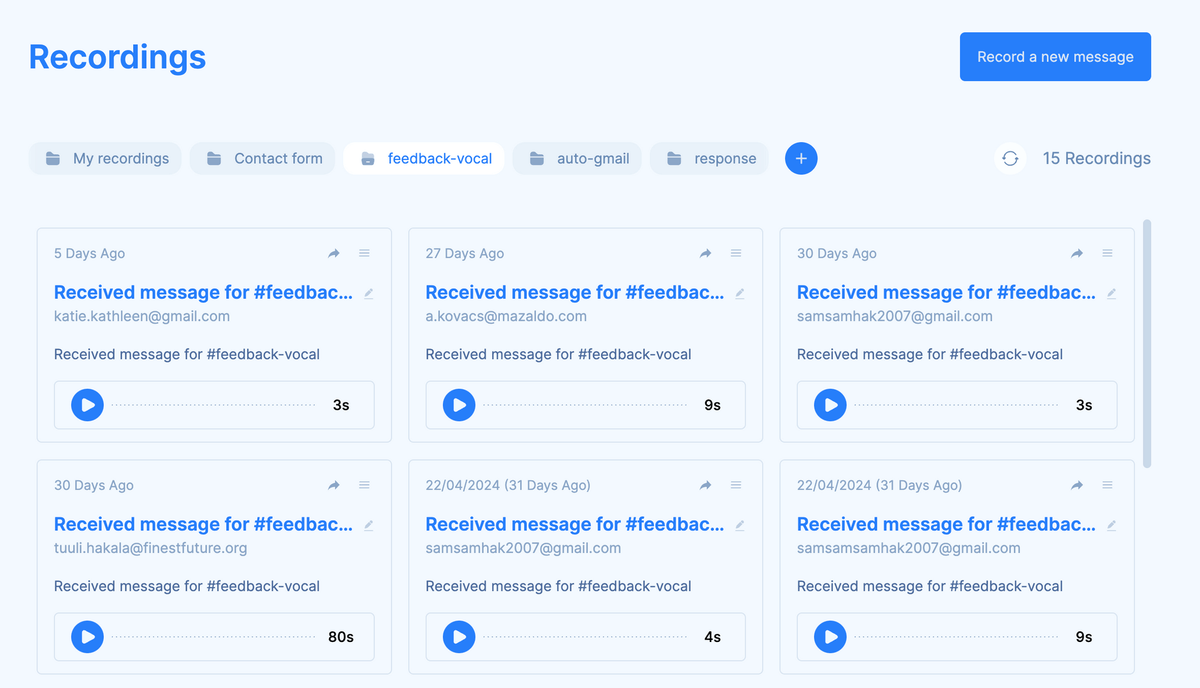Click the refresh recordings icon
This screenshot has height=688, width=1200.
coord(1010,158)
